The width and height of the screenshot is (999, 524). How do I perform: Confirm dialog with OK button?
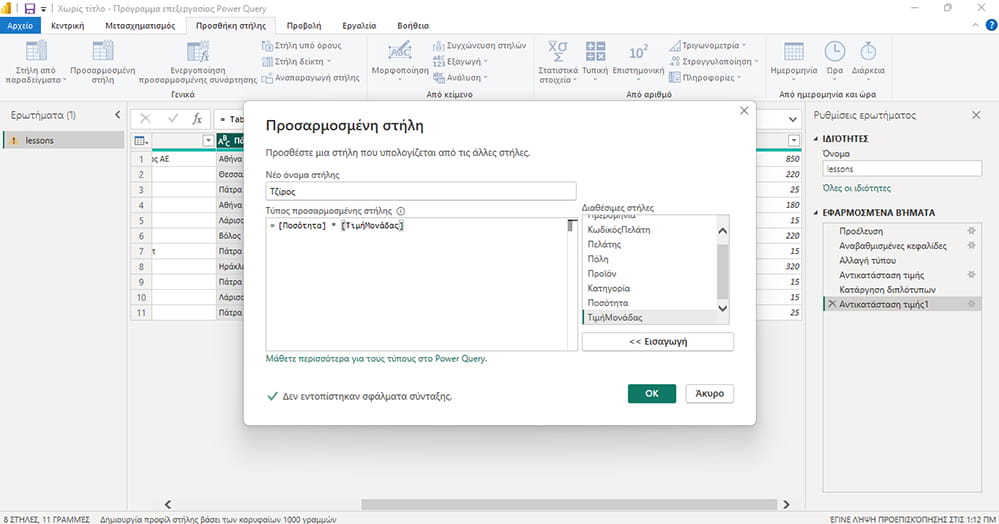pos(652,393)
